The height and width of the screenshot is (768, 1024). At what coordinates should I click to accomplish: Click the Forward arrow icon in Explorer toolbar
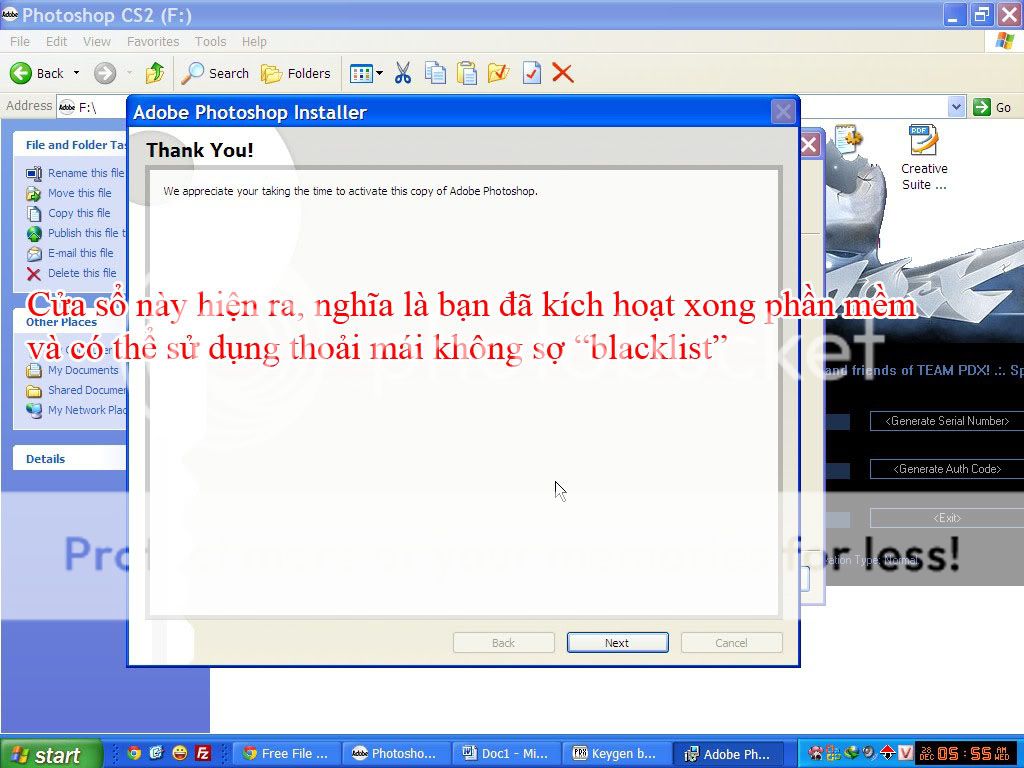(x=104, y=73)
